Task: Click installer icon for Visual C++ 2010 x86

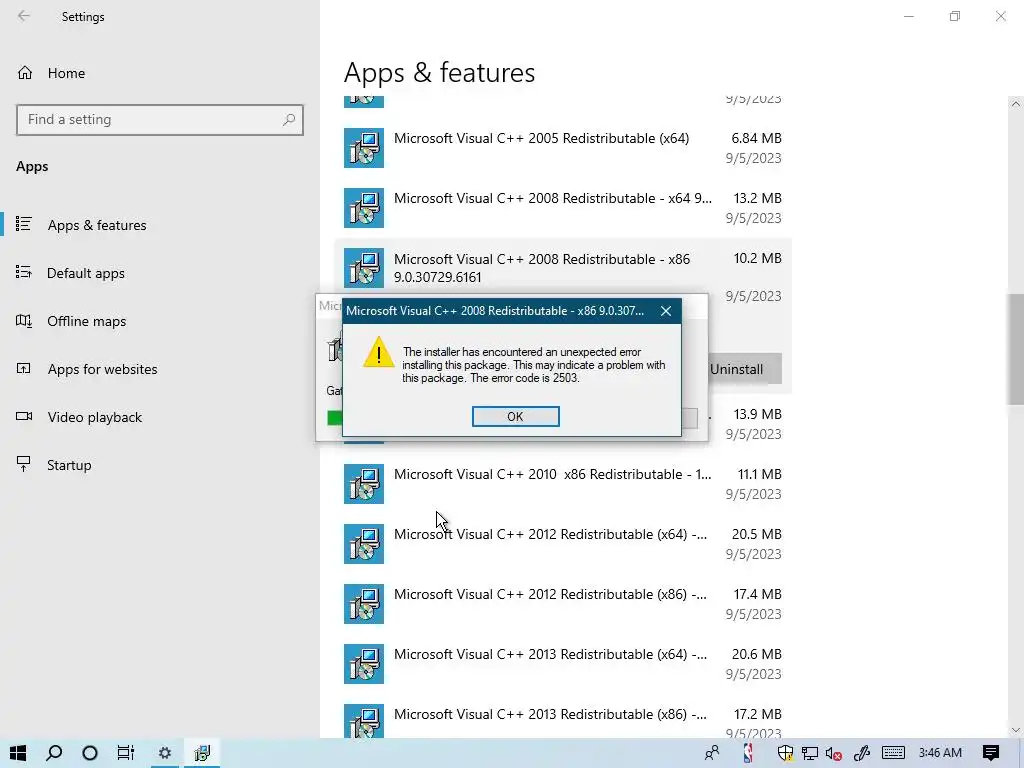Action: 364,484
